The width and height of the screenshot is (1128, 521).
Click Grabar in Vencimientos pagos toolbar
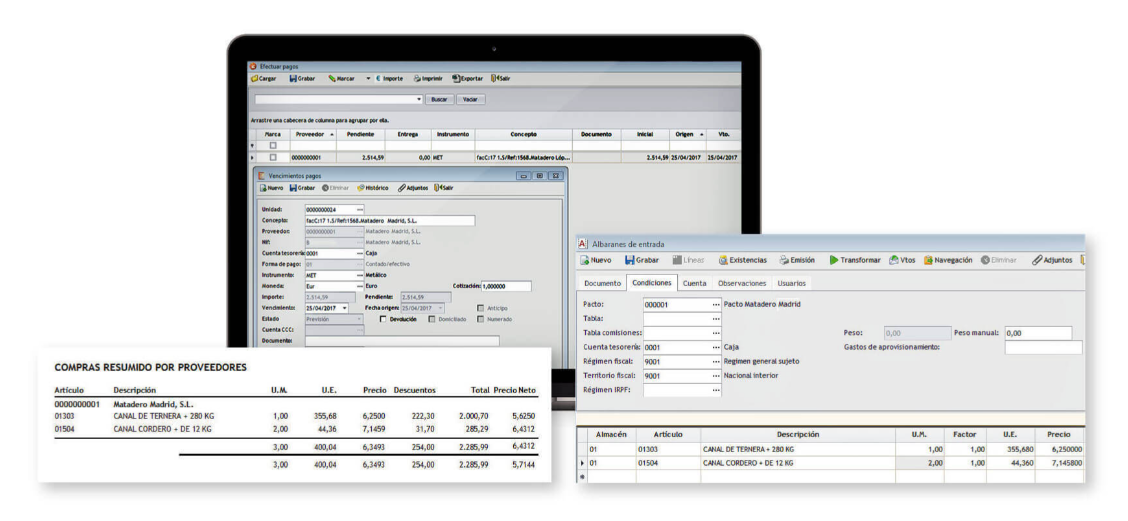pos(302,188)
